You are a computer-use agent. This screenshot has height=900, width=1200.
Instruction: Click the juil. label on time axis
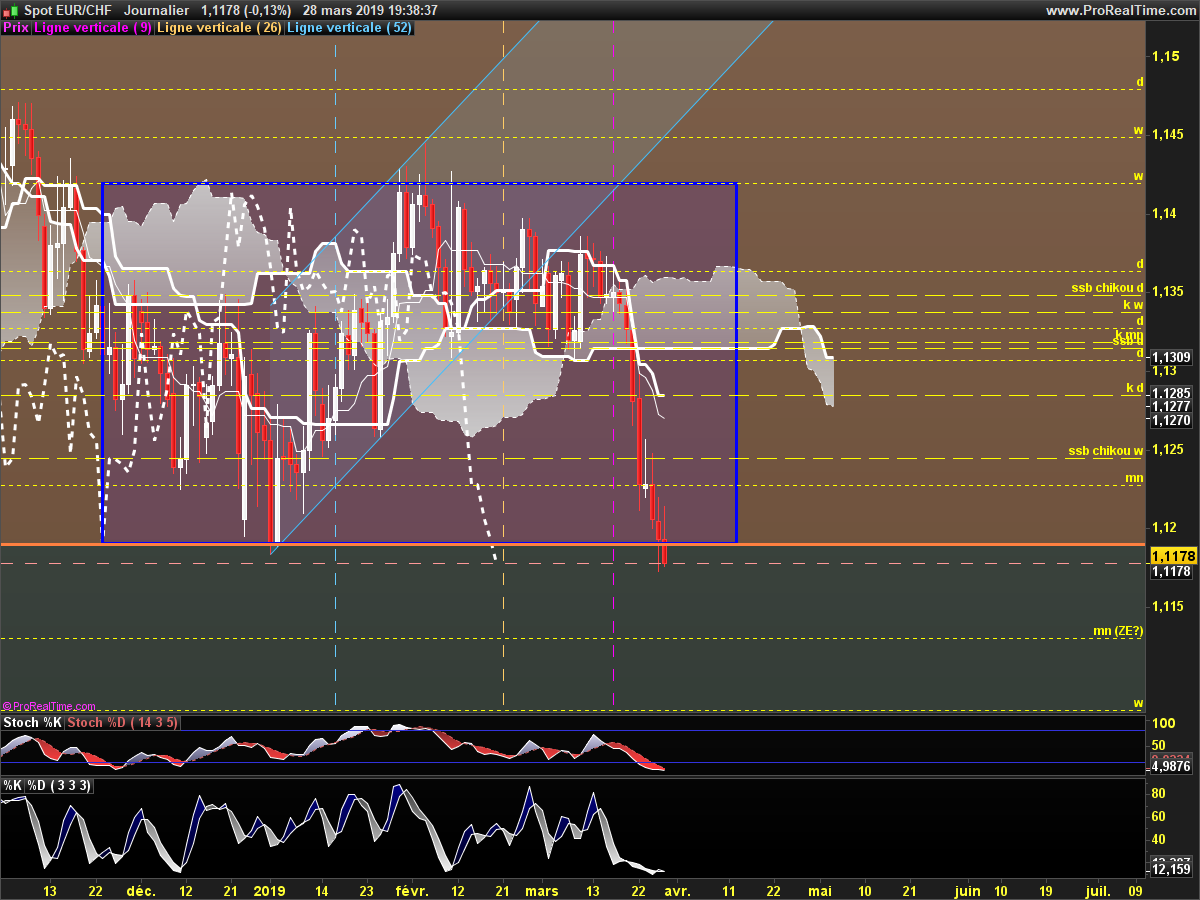point(1097,889)
